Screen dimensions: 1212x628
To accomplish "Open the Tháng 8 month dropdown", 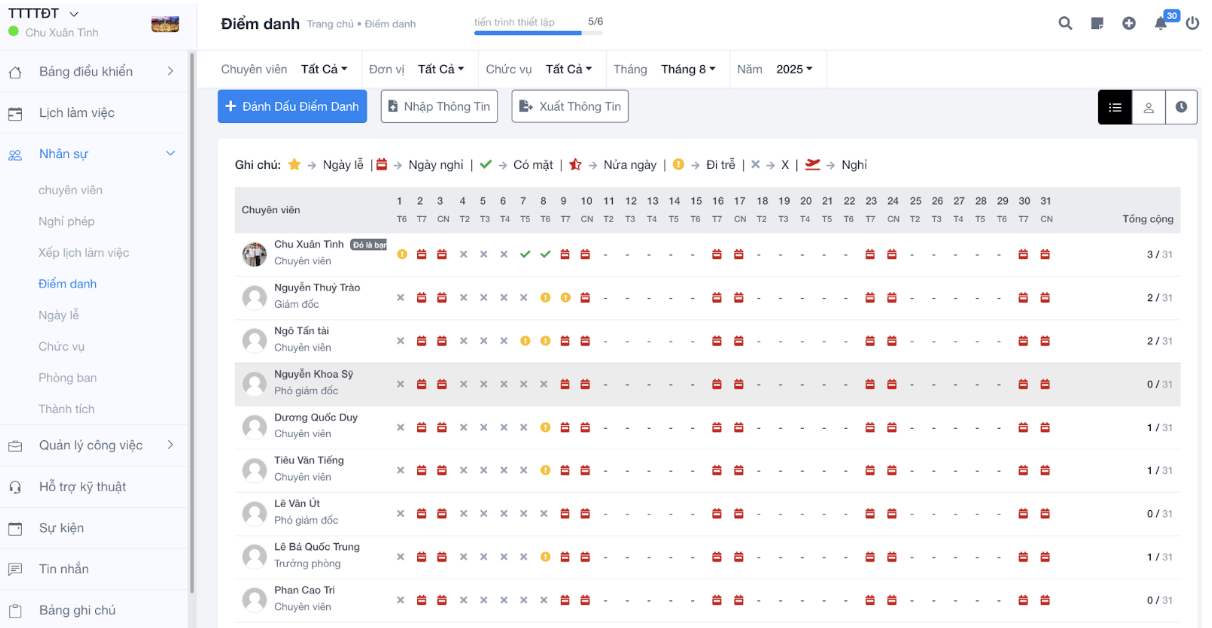I will [688, 69].
